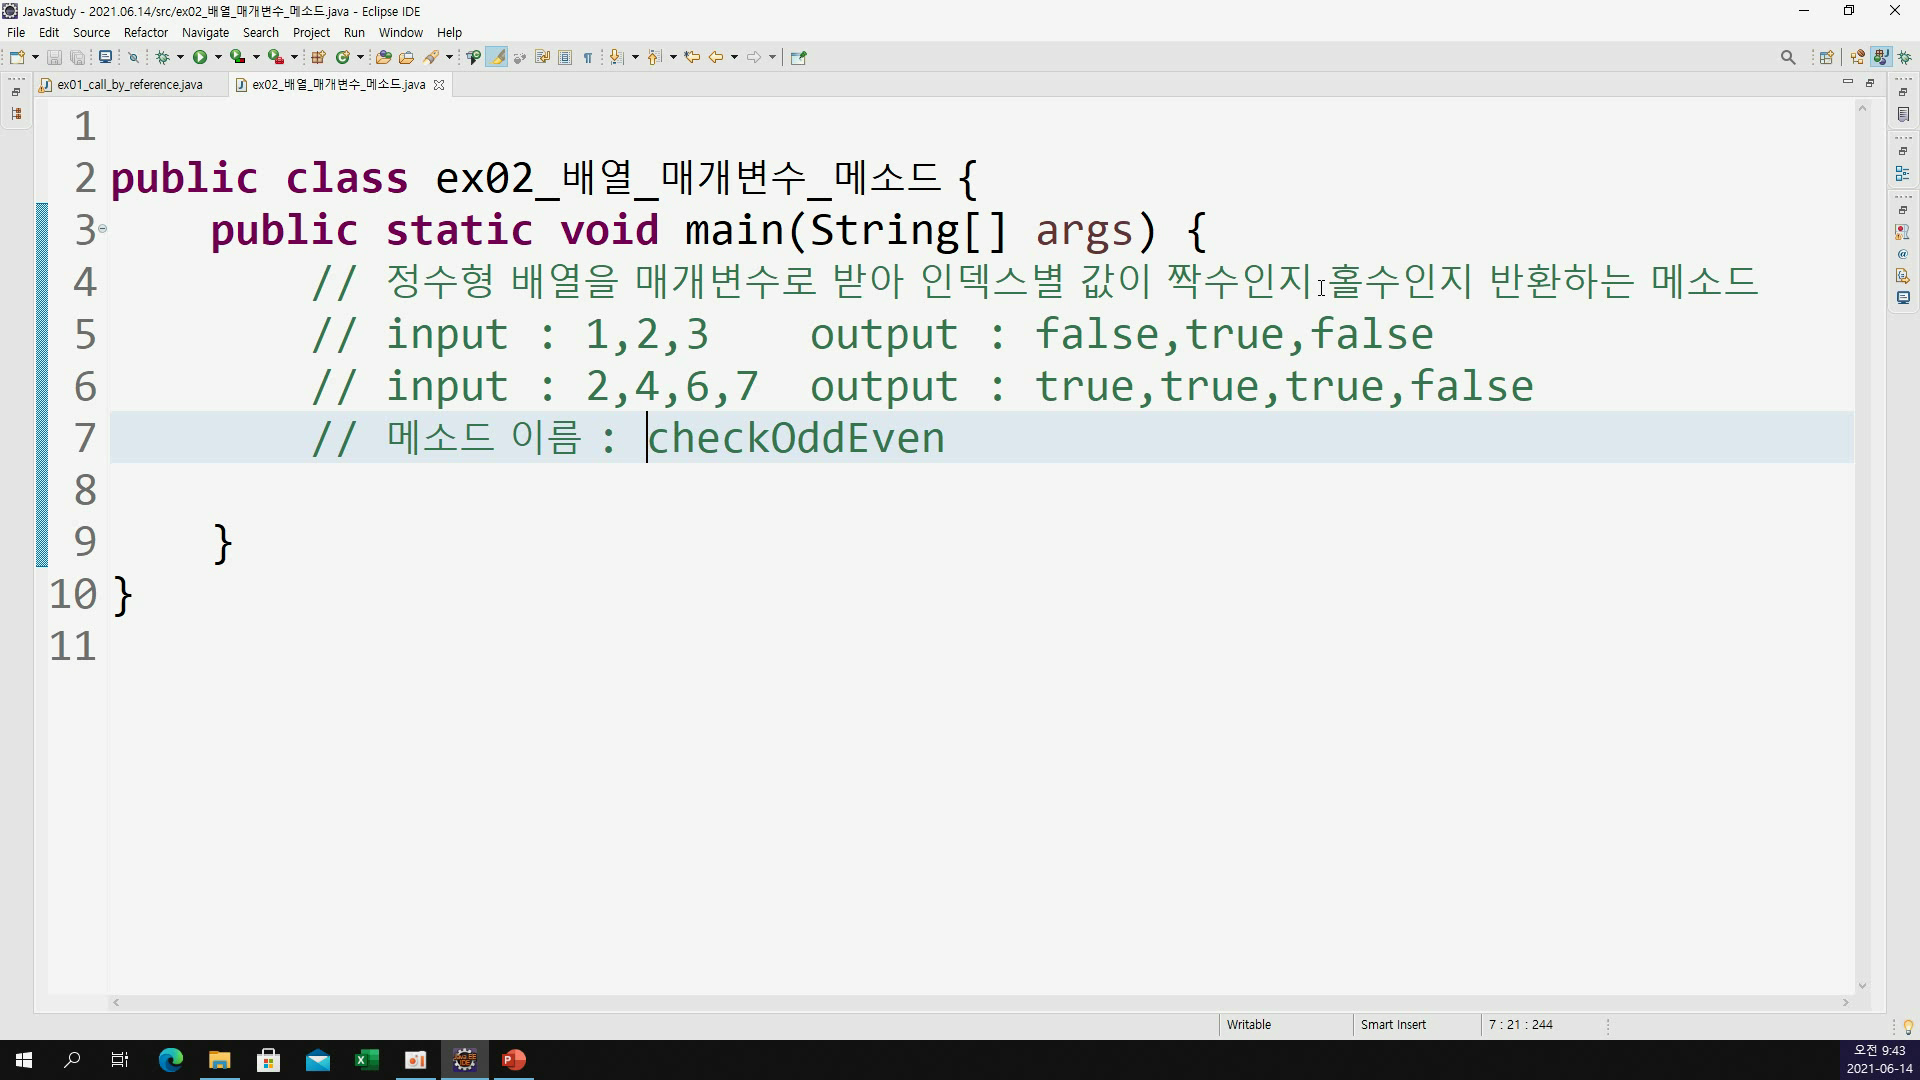Expand the New wizard dropdown arrow
Viewport: 1920px width, 1080px height.
pos(35,57)
